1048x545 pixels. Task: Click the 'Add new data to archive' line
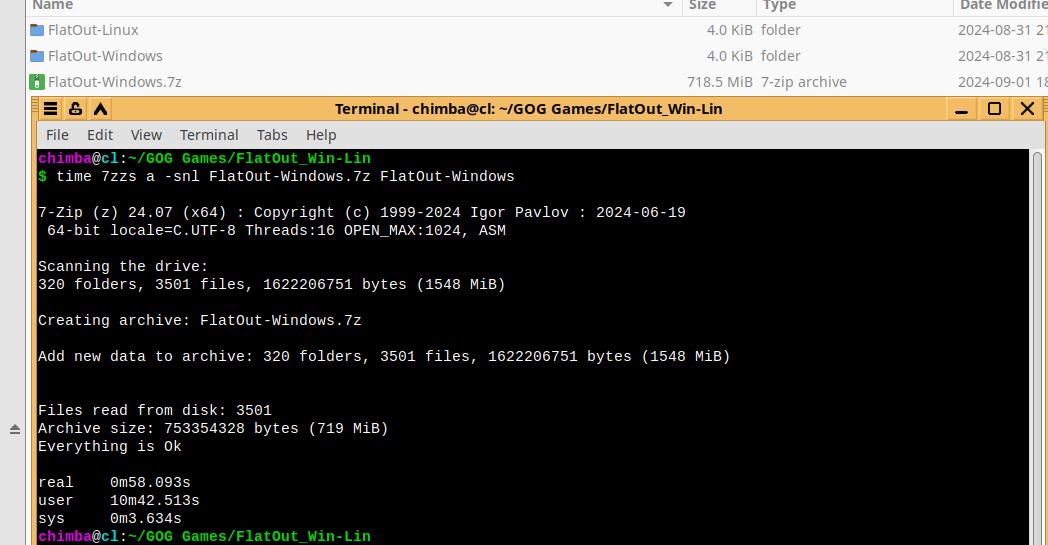point(384,356)
